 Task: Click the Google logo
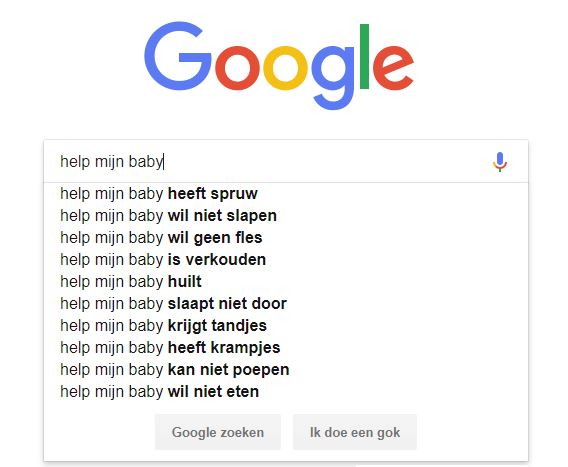(279, 65)
